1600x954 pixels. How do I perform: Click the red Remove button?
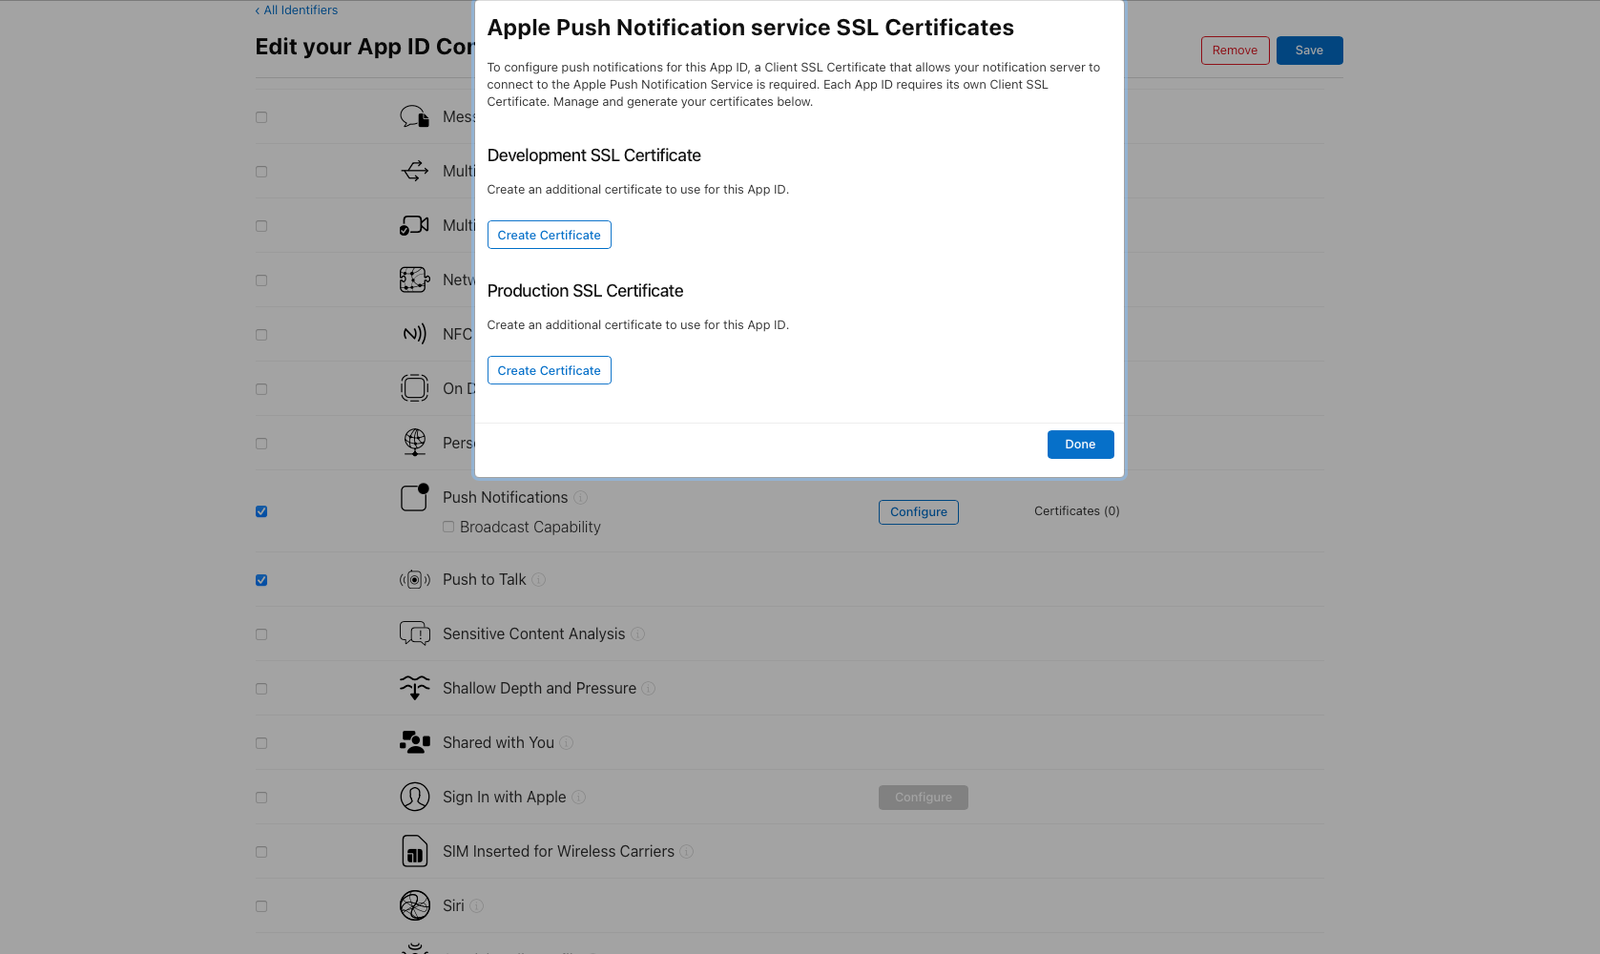point(1235,50)
